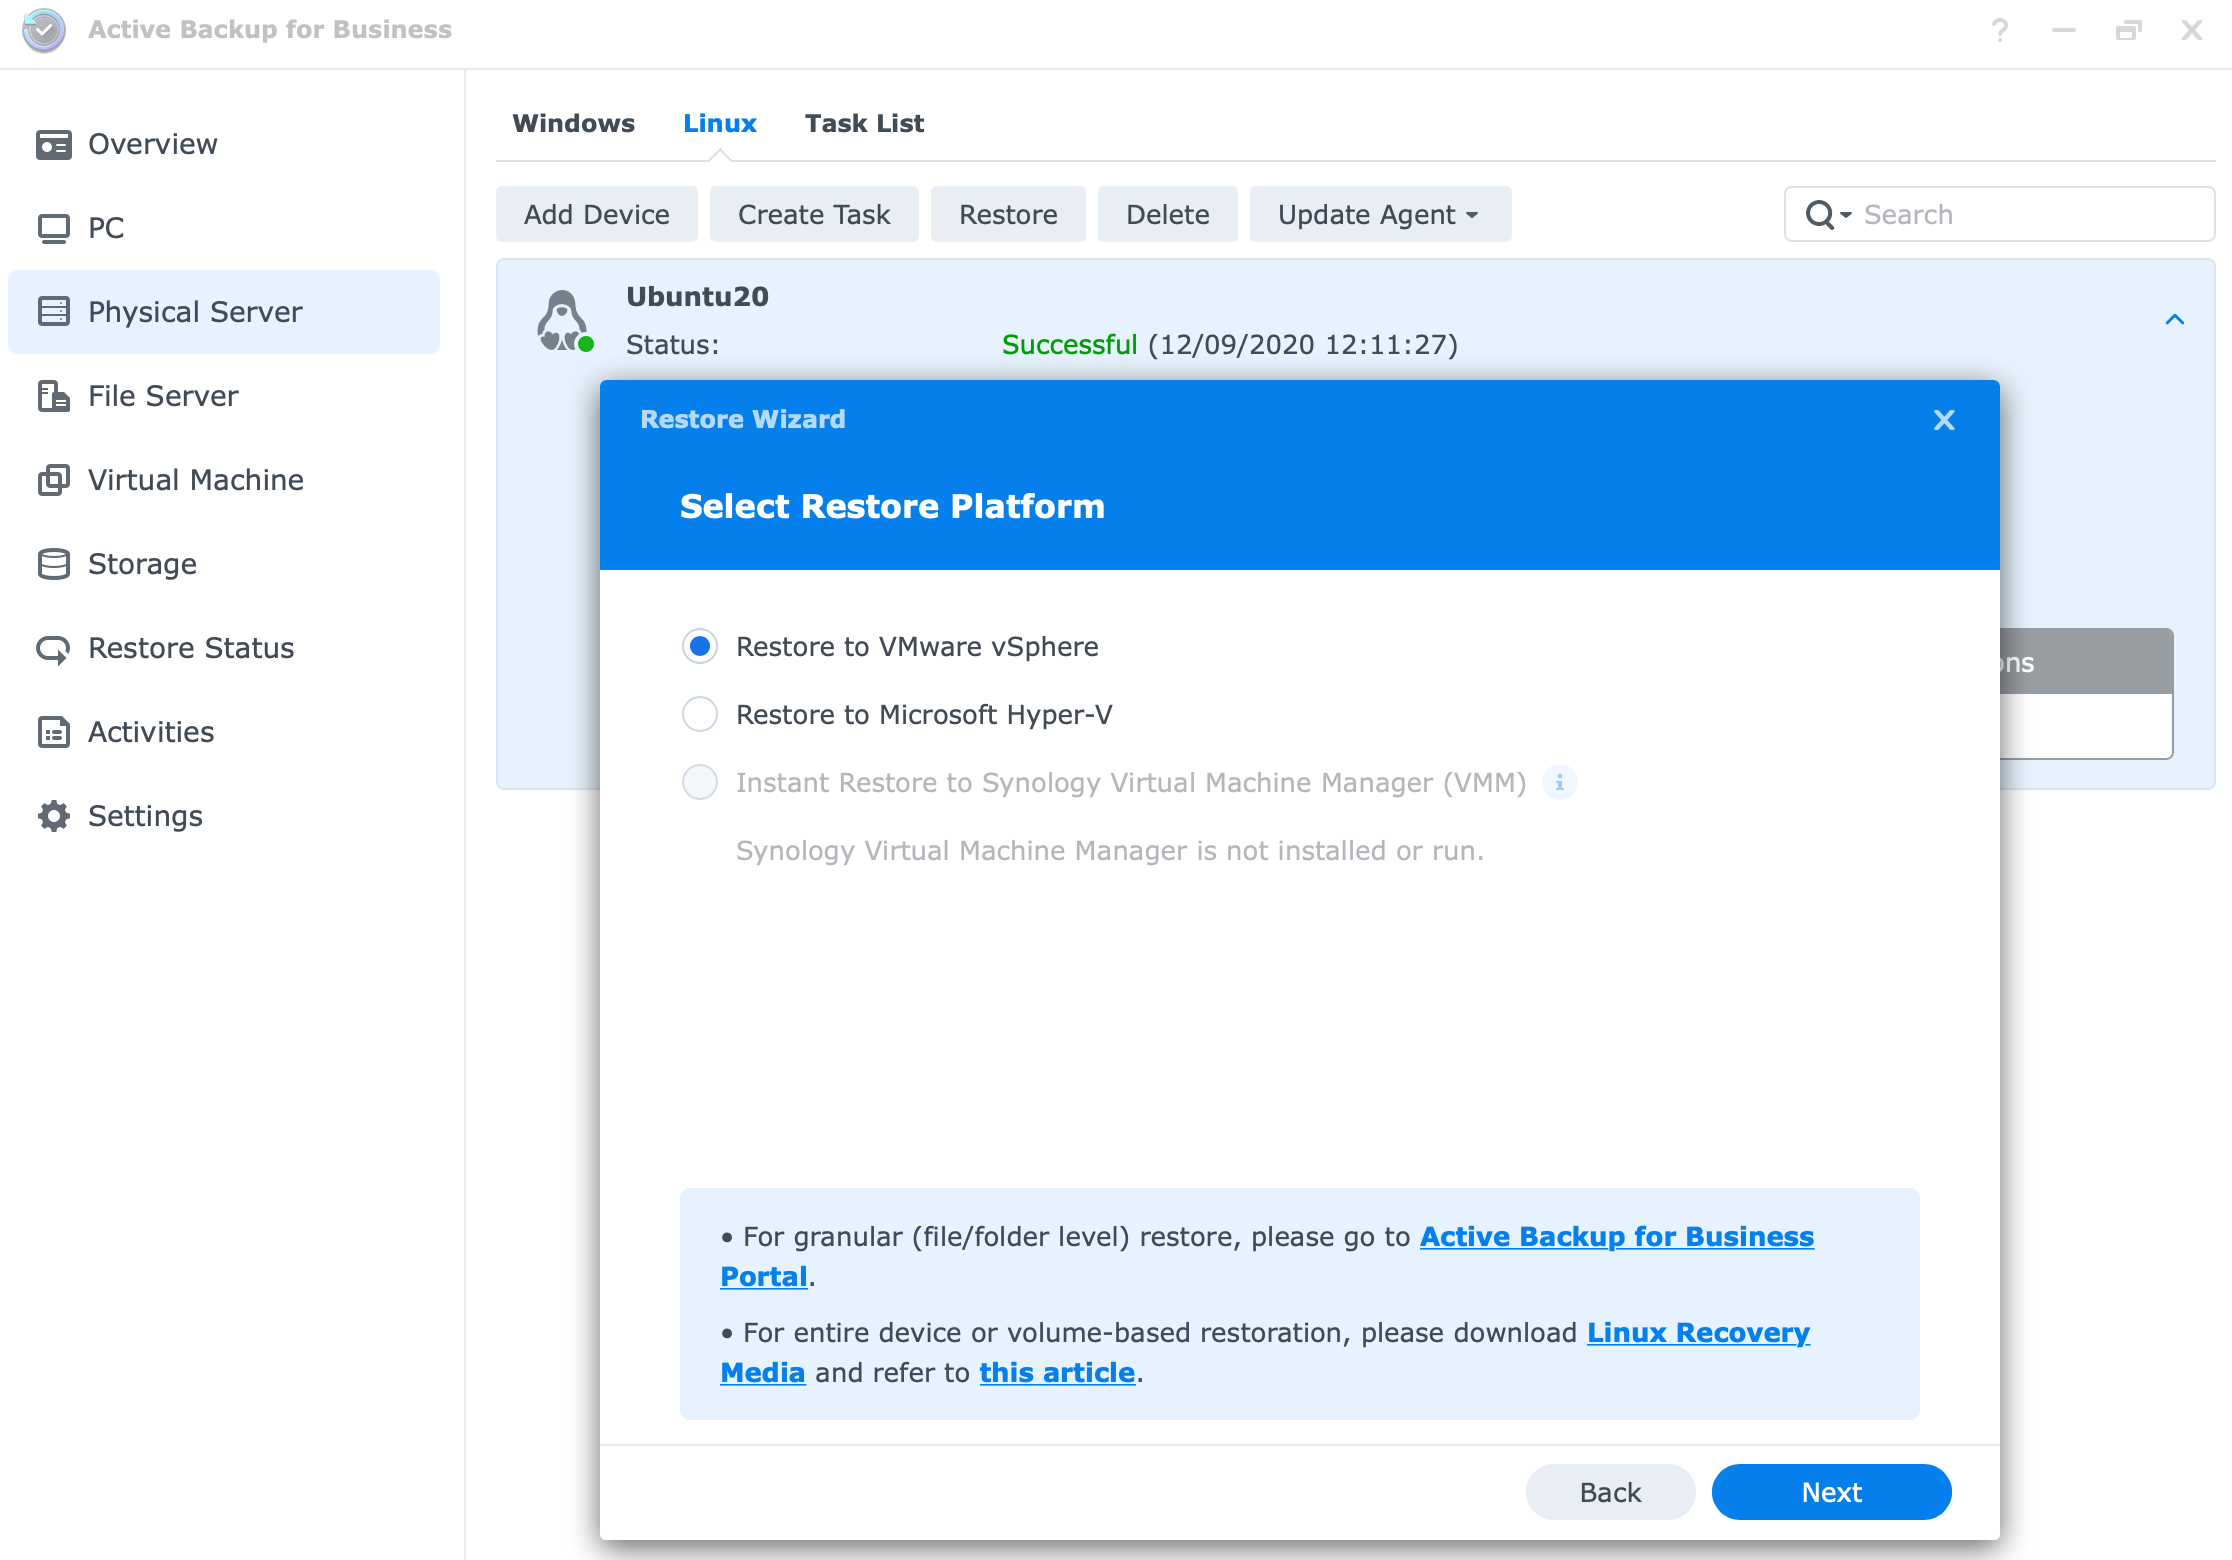2232x1560 pixels.
Task: Click the Ubuntu20 Linux penguin device icon
Action: (564, 321)
